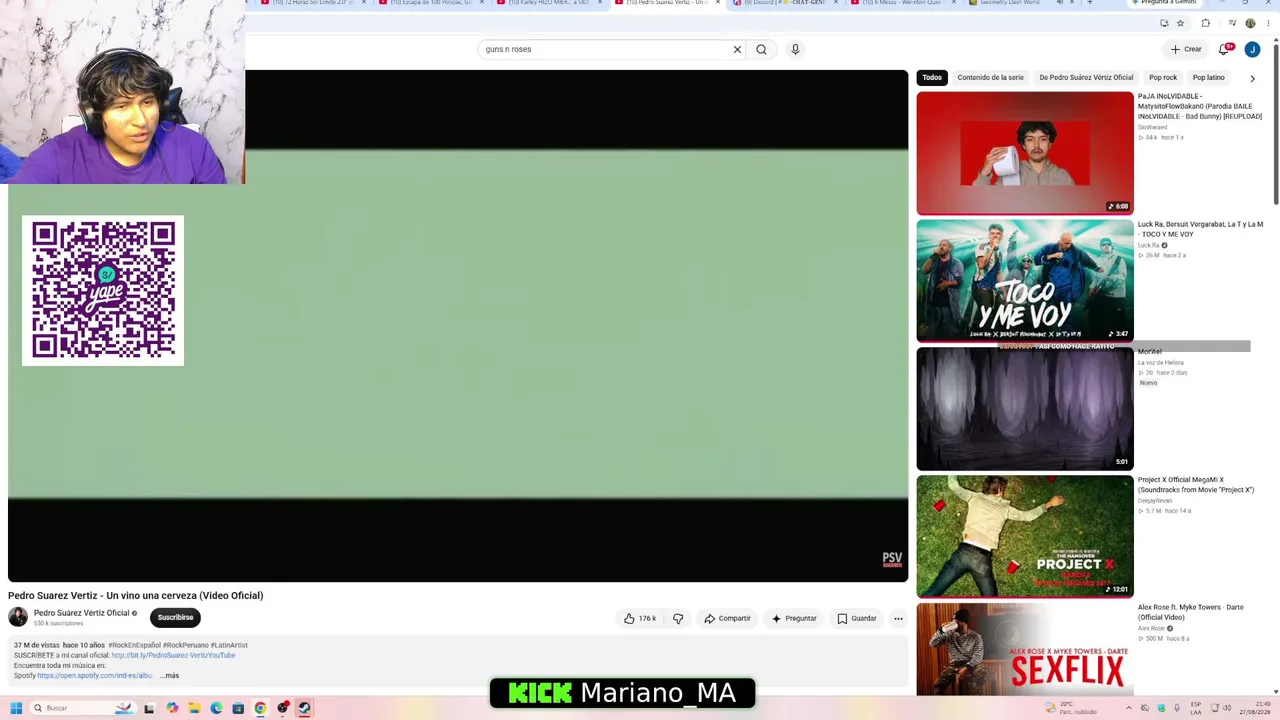
Task: Click the PSV watermark in the video player
Action: [892, 560]
